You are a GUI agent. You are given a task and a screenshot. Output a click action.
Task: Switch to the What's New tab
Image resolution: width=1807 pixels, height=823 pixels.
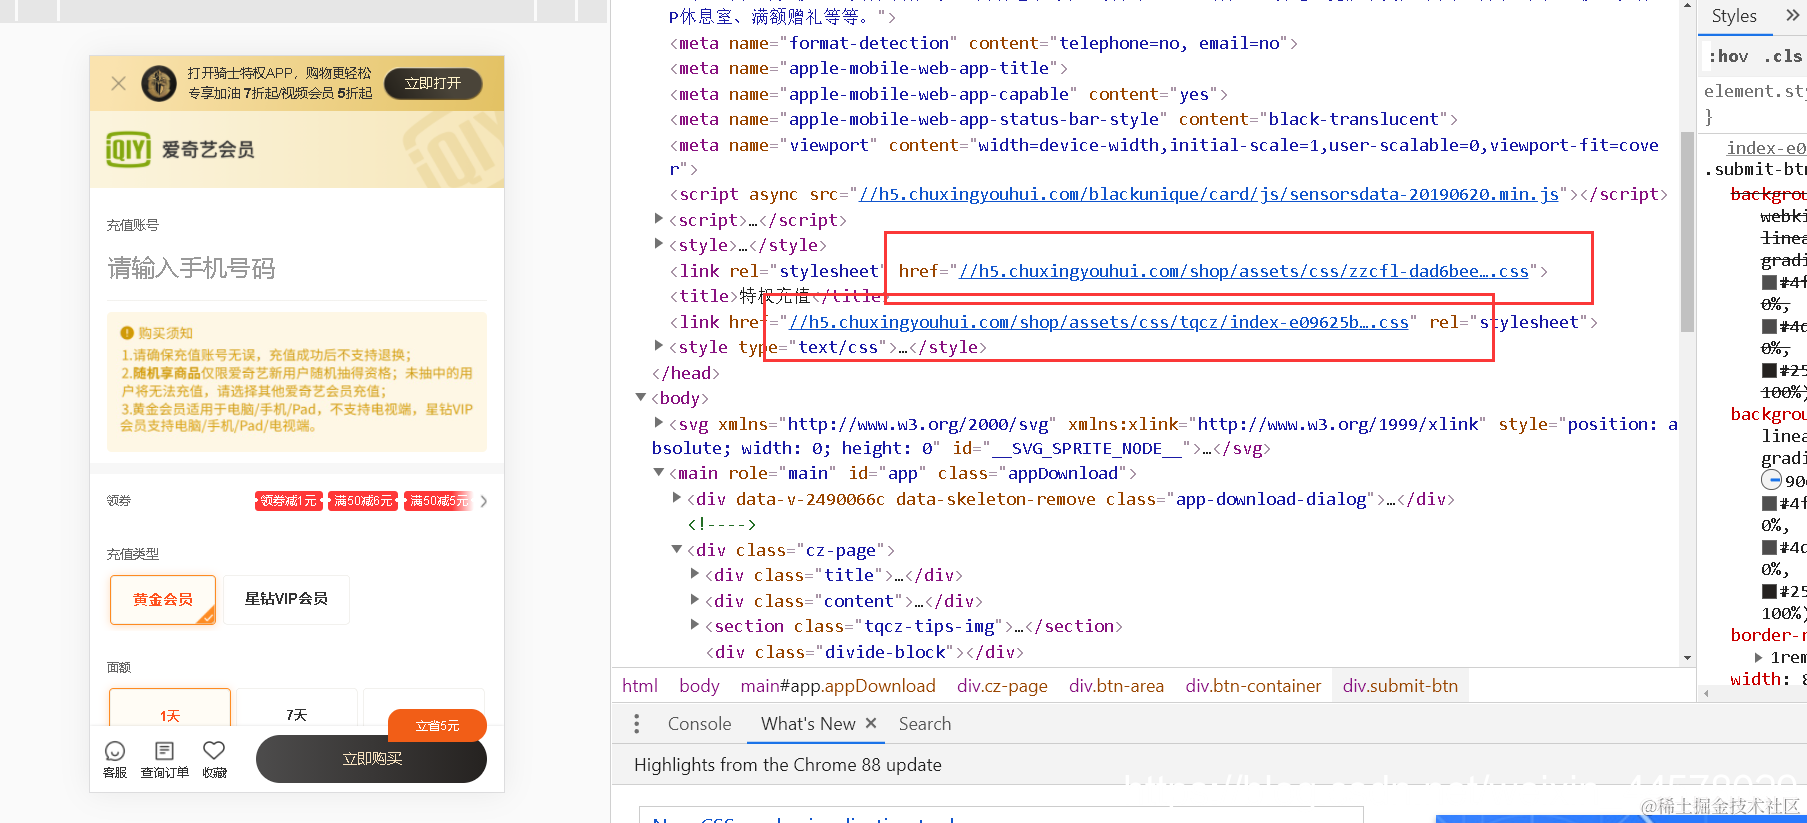point(808,724)
